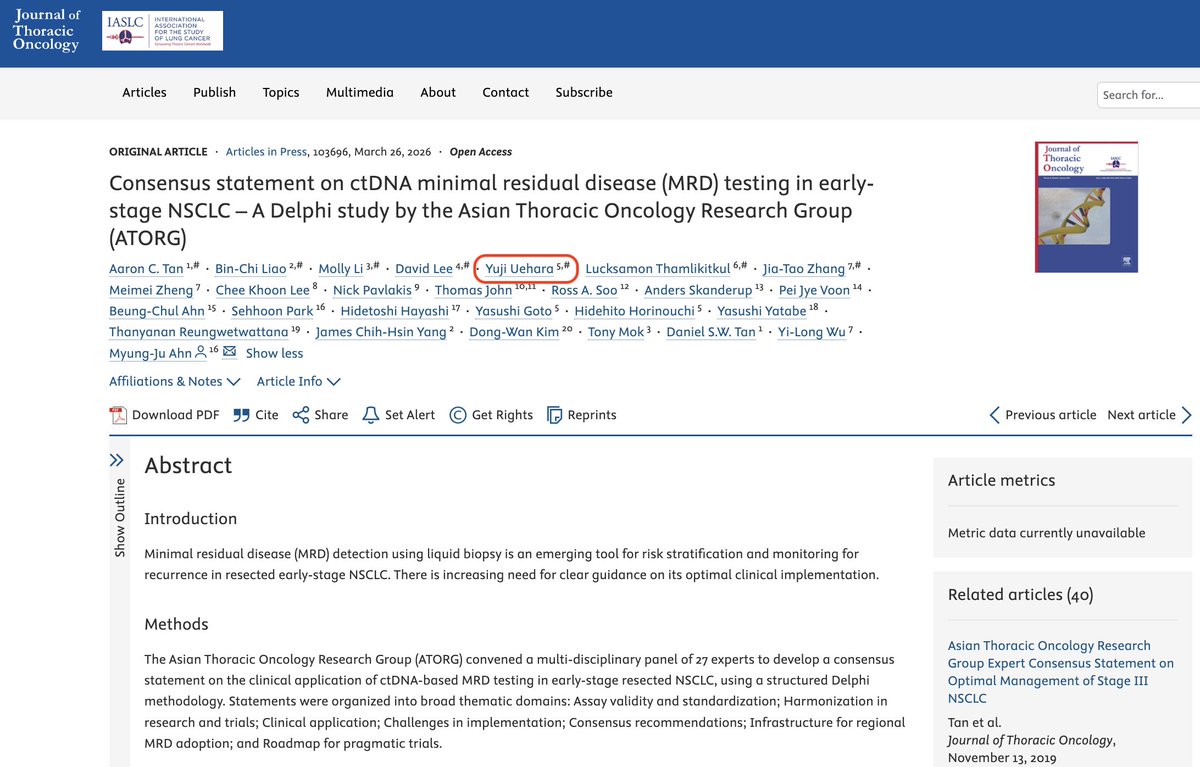Go to the Next article

[1142, 413]
